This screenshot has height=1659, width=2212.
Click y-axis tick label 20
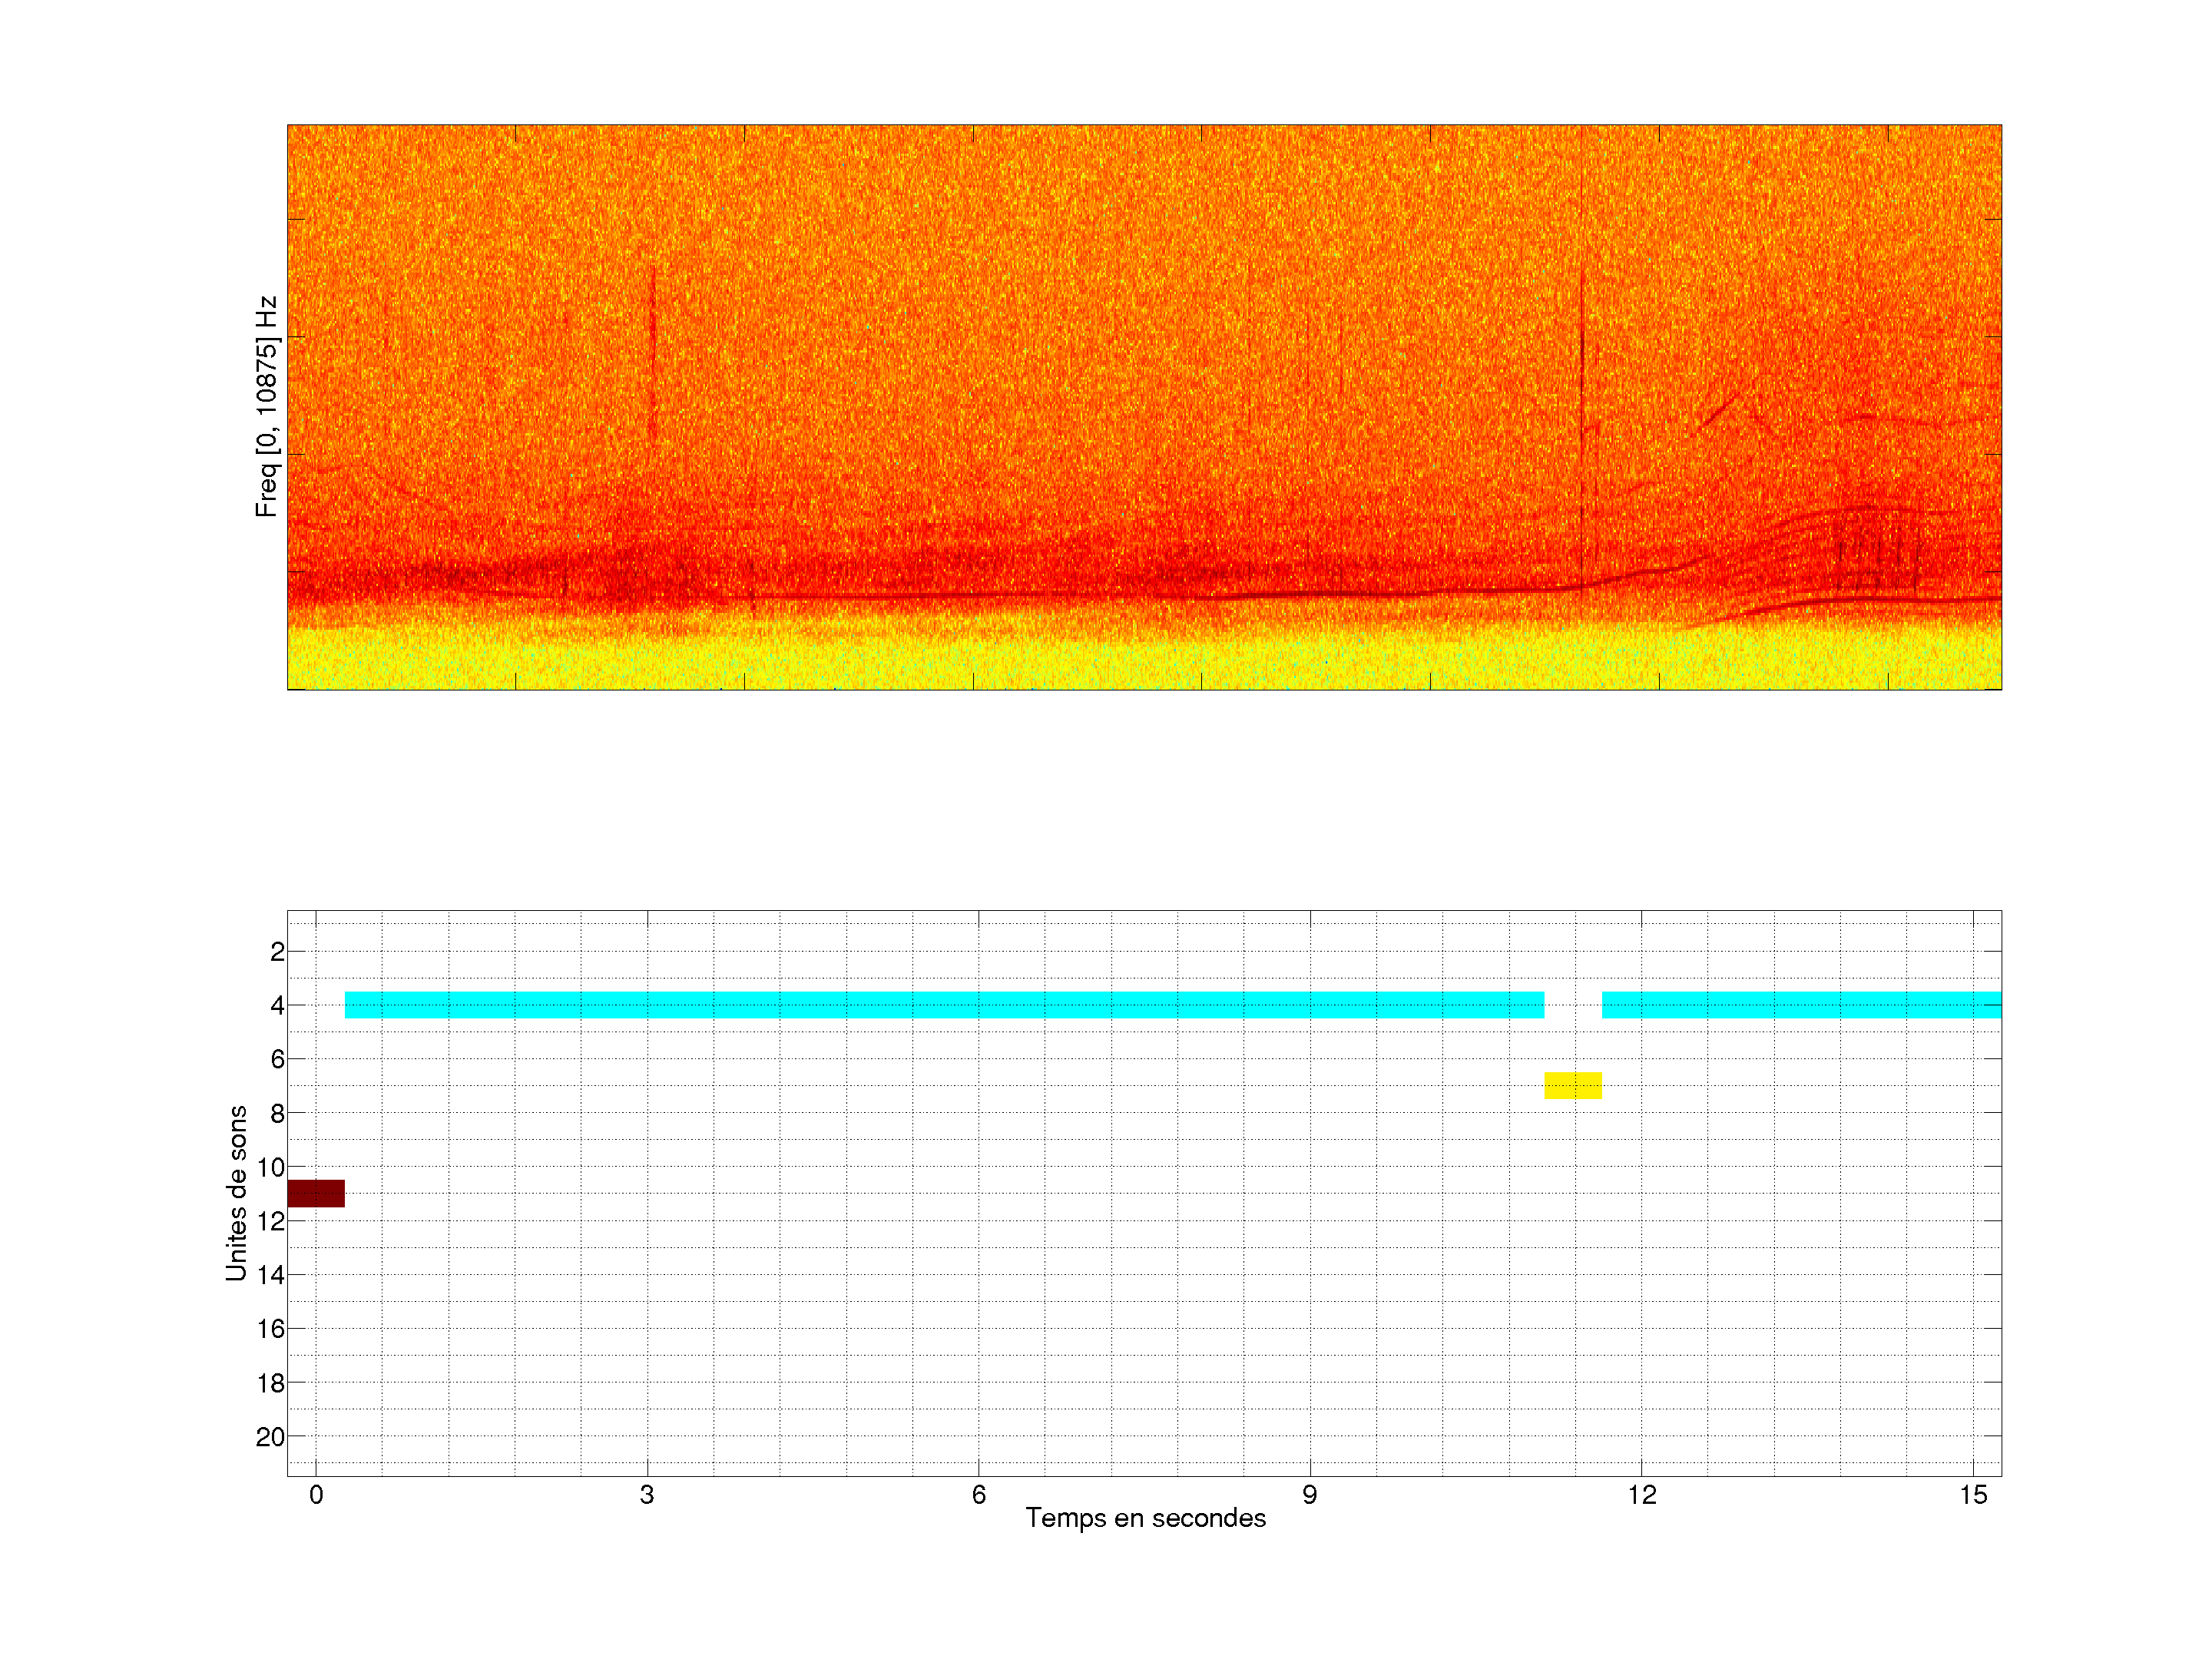pyautogui.click(x=271, y=1437)
